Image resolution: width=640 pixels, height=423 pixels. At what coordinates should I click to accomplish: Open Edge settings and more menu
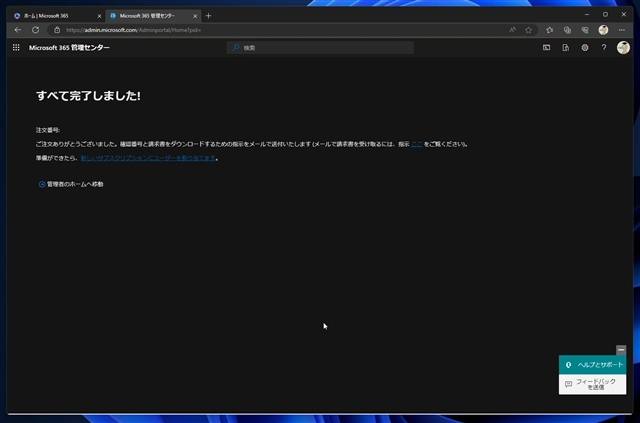[x=622, y=30]
